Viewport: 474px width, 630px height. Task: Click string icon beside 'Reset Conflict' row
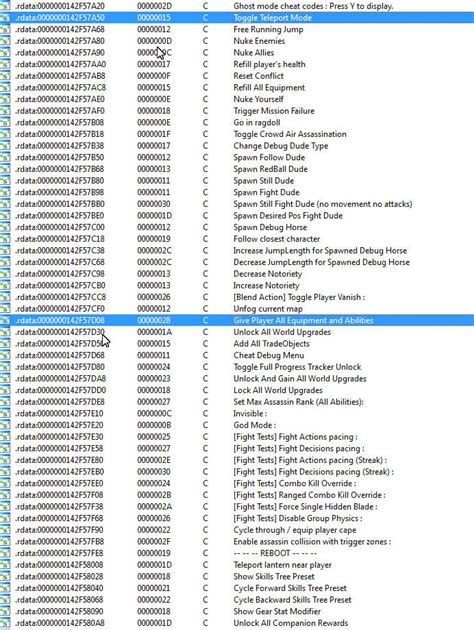(5, 76)
